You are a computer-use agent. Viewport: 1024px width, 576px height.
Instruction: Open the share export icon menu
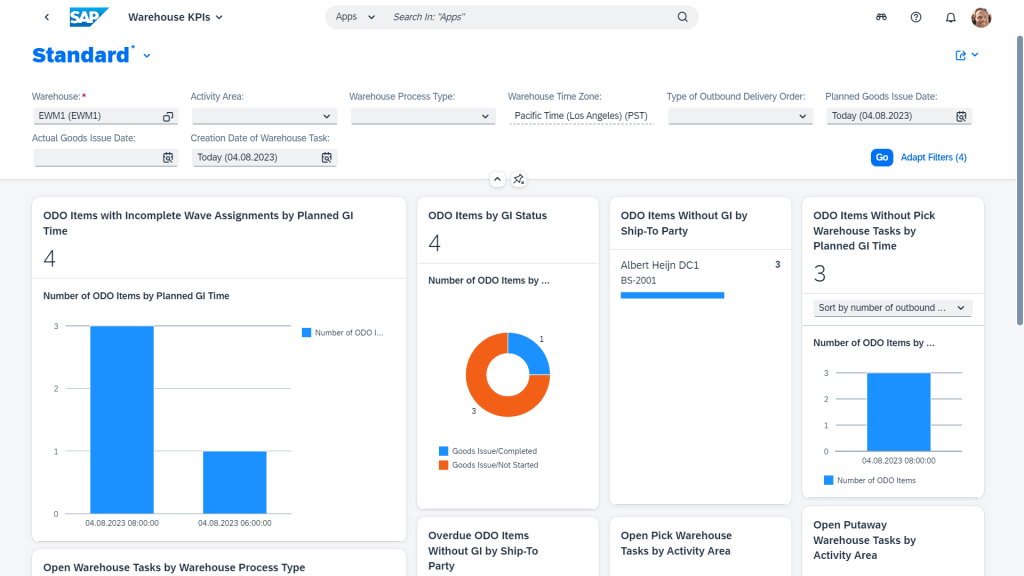[967, 56]
